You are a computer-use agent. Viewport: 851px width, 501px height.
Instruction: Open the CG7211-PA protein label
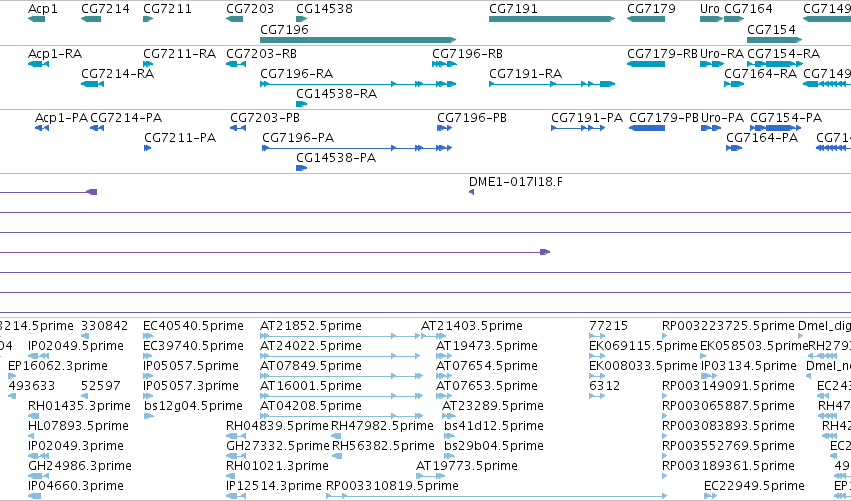tap(180, 138)
